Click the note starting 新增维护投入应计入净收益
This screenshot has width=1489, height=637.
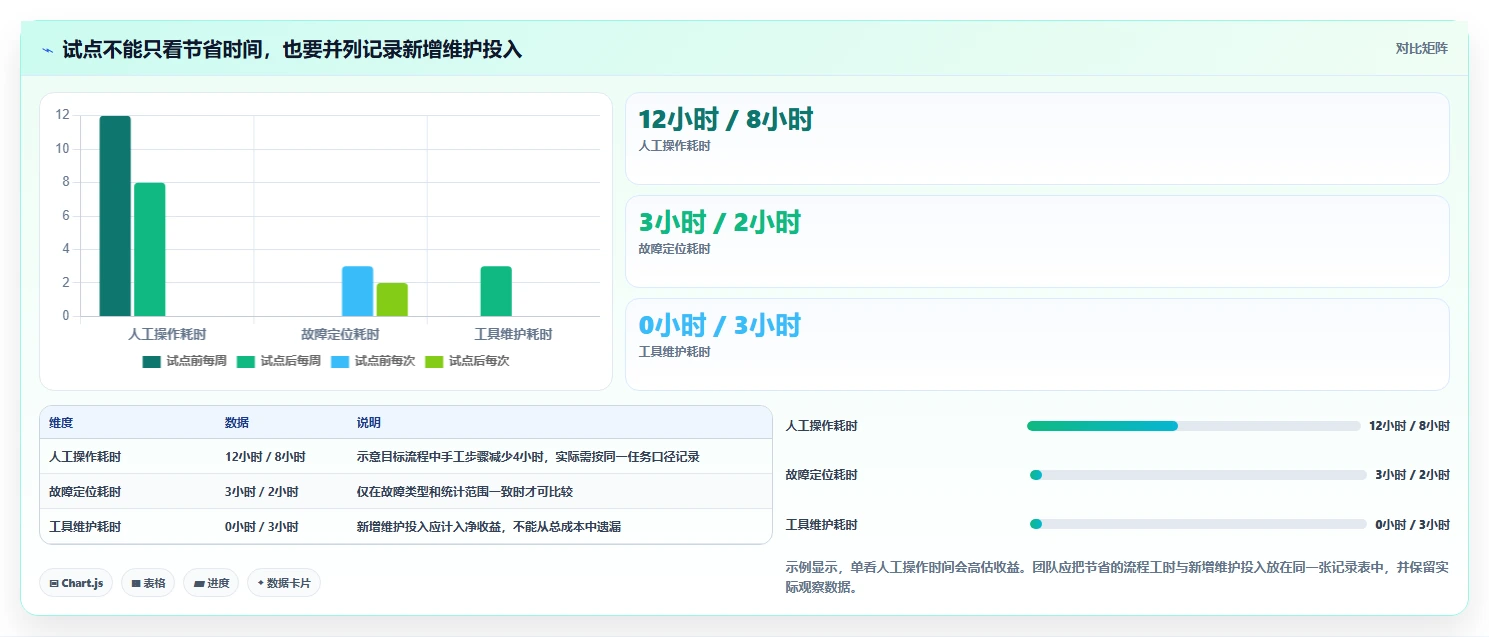coord(489,527)
